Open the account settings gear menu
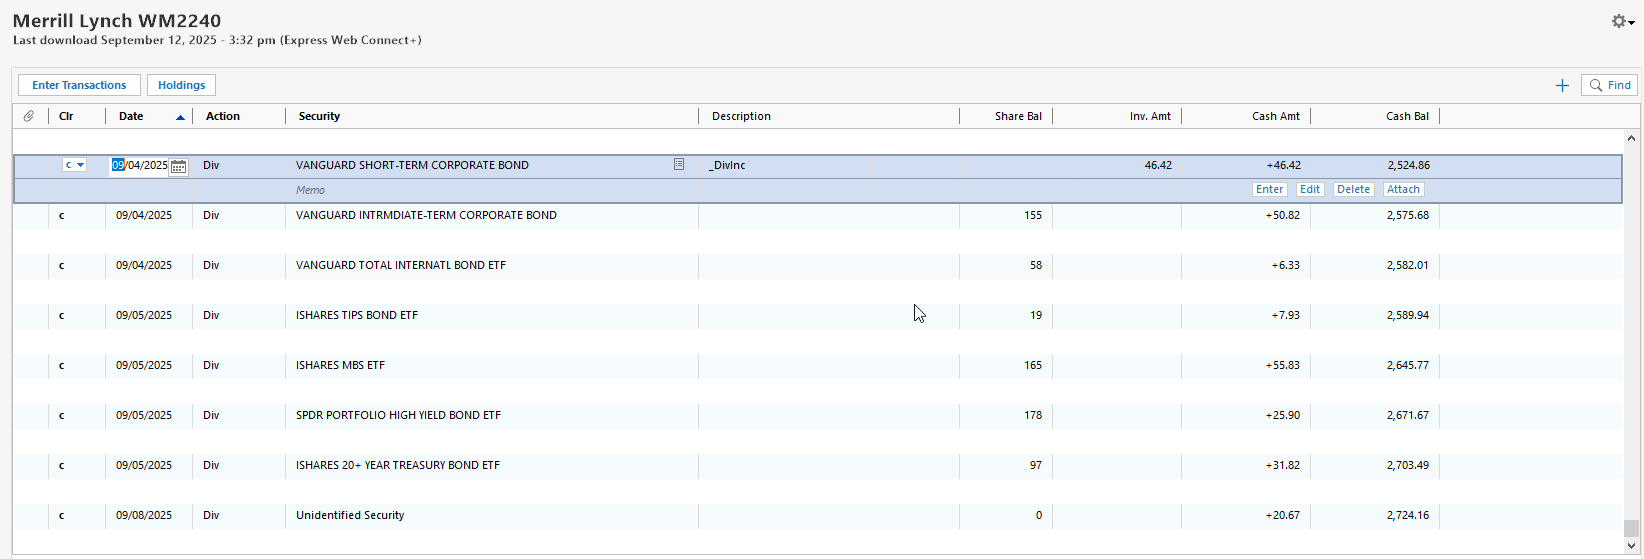The height and width of the screenshot is (559, 1644). [1622, 21]
